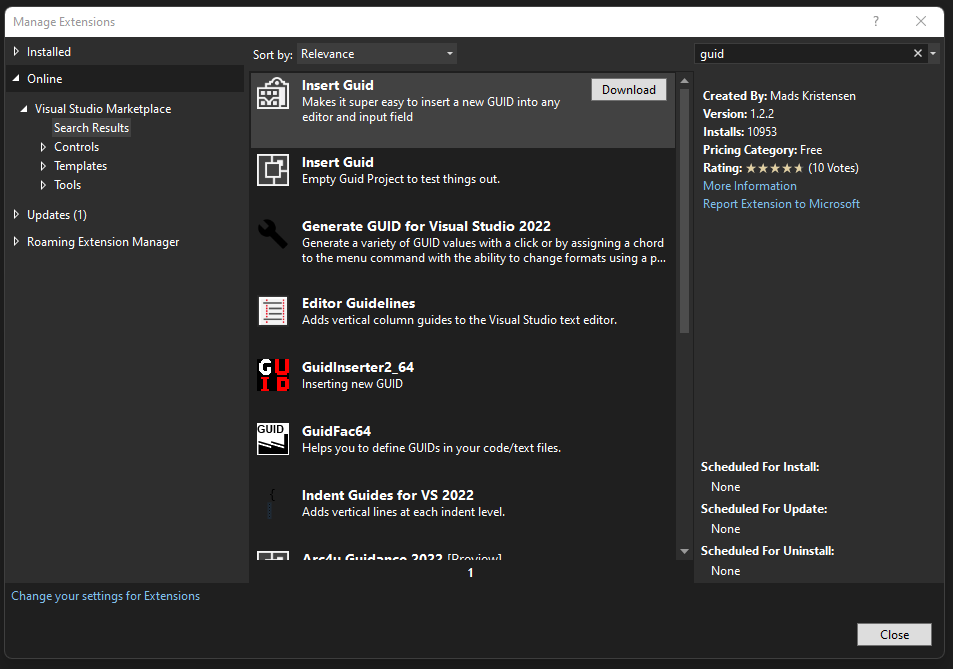Select the Templates category label
This screenshot has width=953, height=669.
click(x=80, y=166)
